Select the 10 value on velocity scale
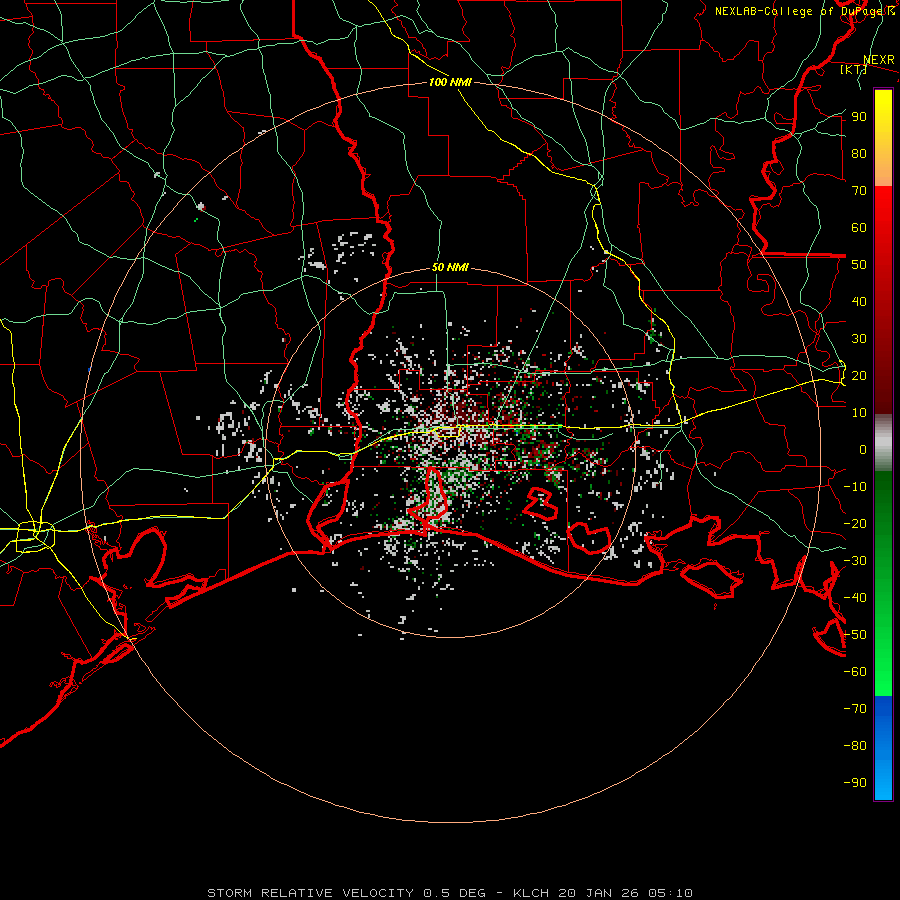 click(x=859, y=413)
